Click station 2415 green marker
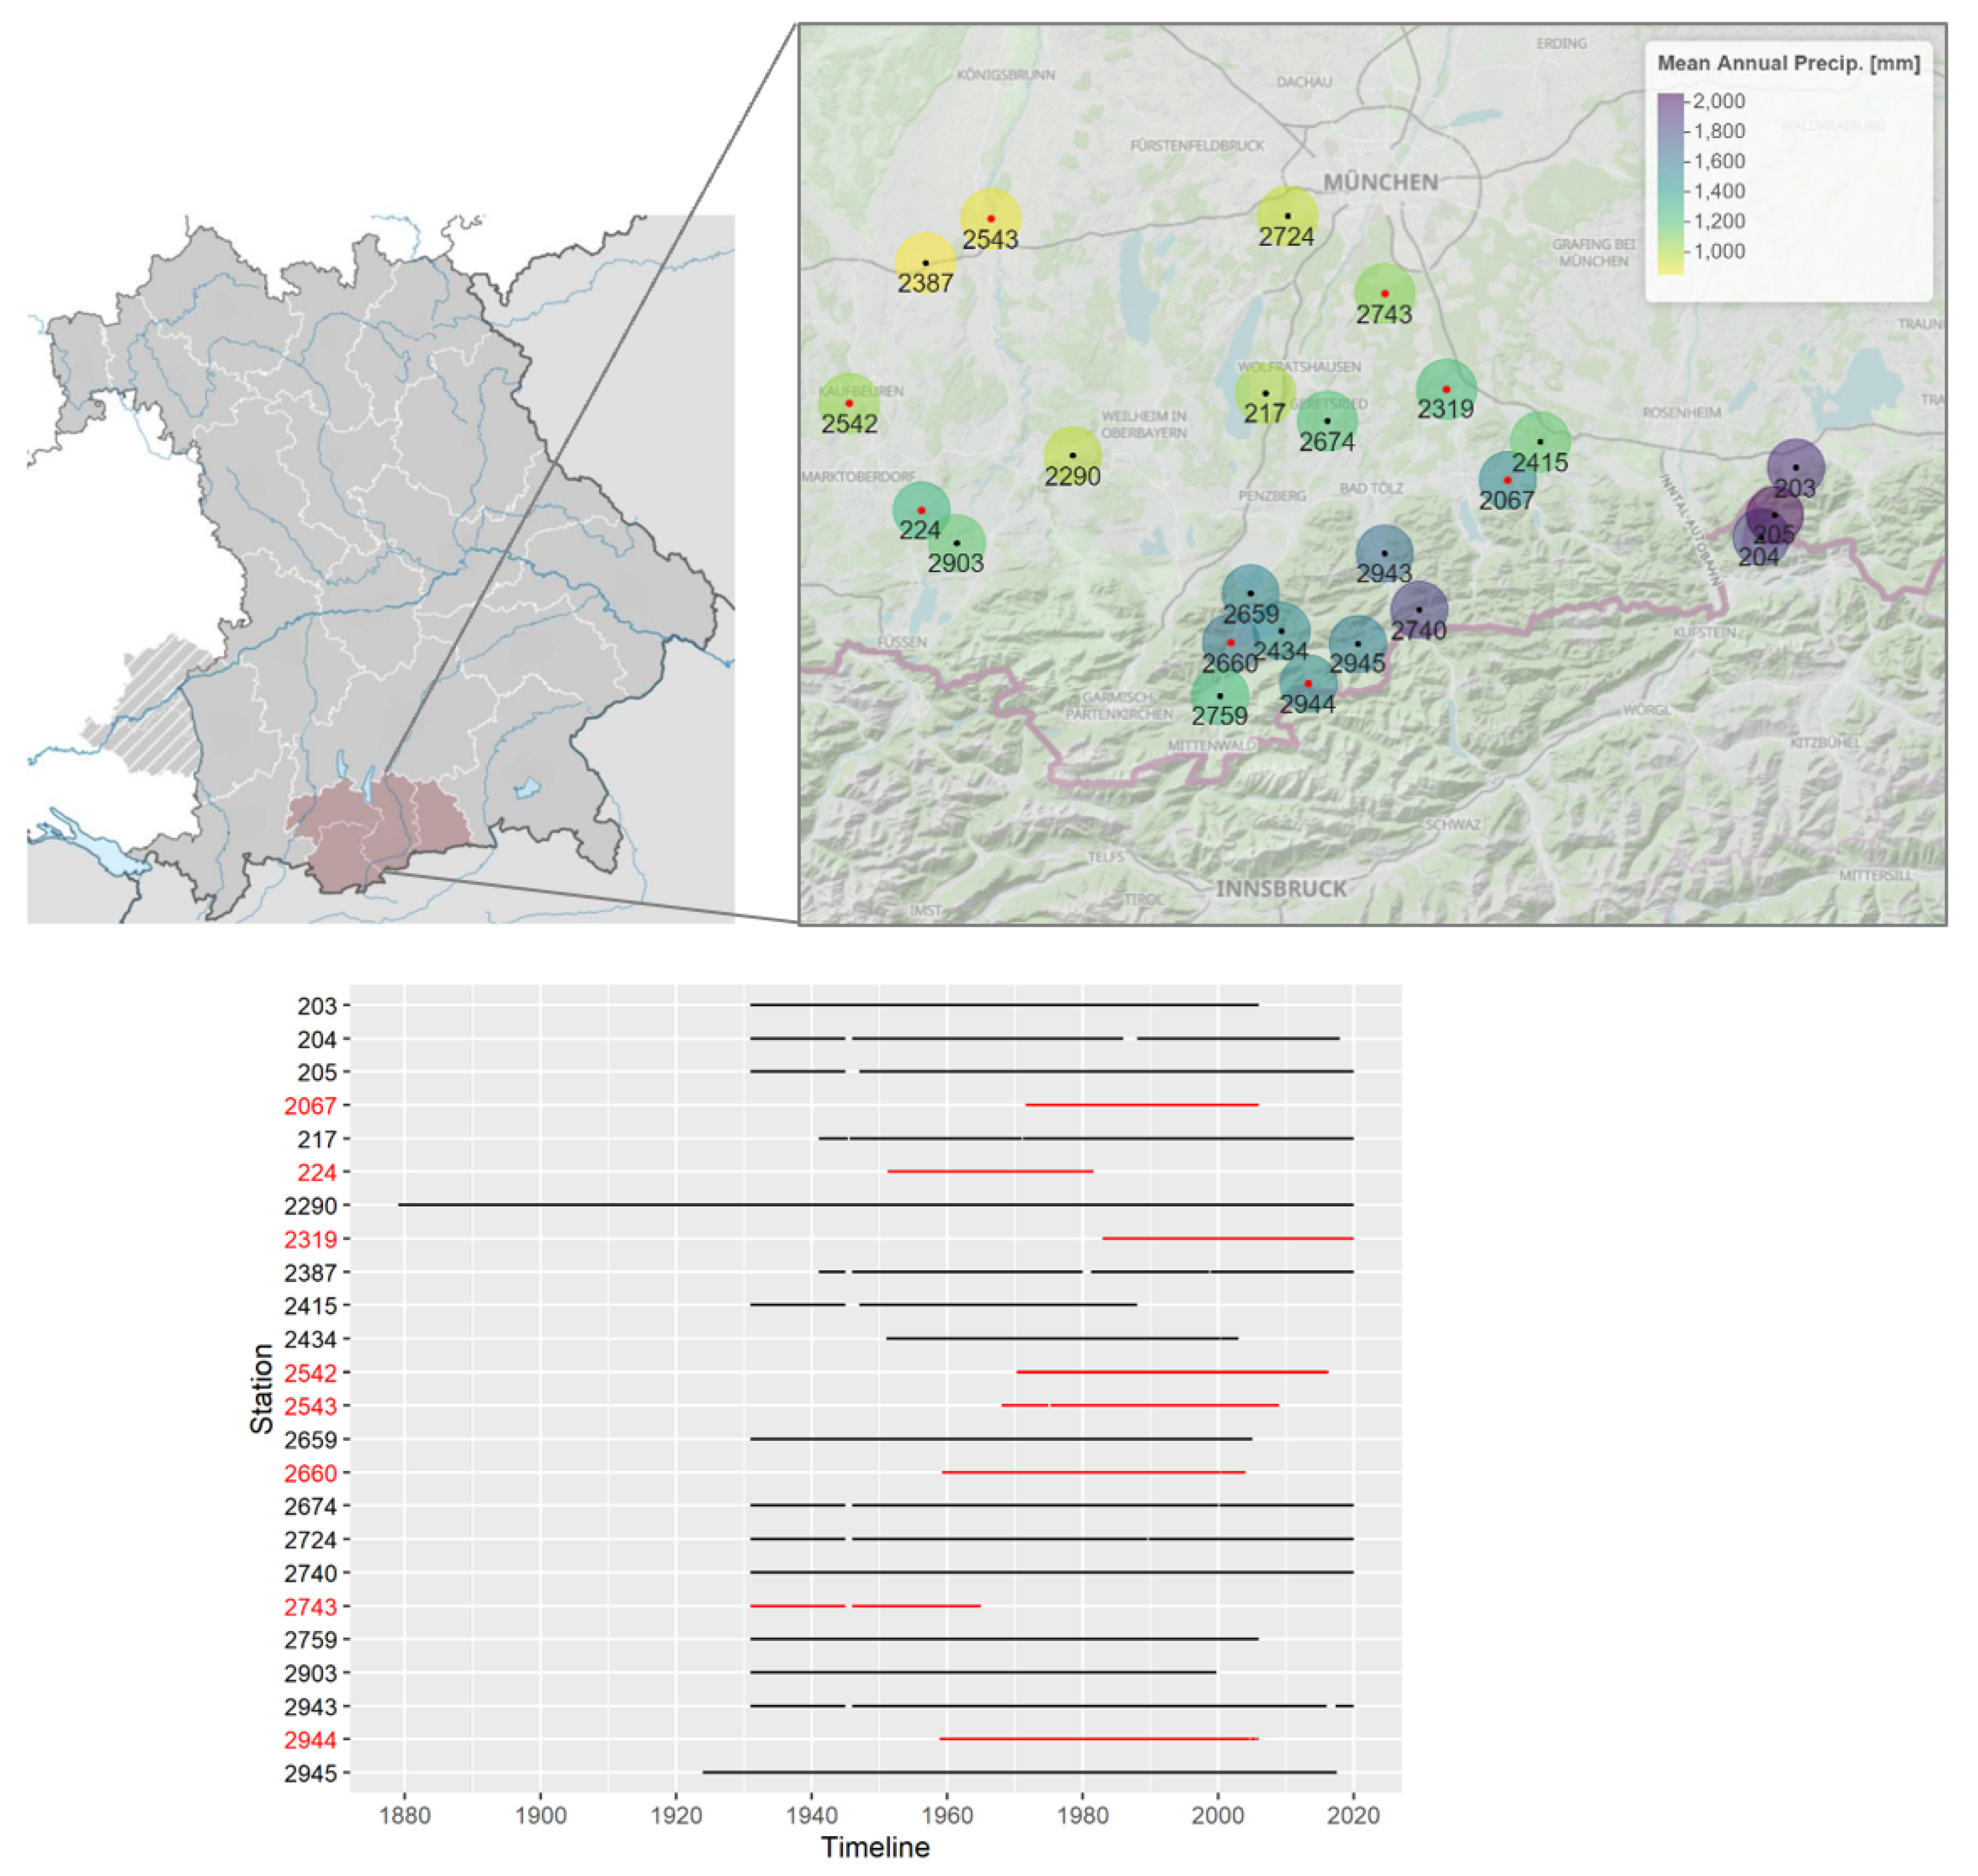 [1540, 441]
